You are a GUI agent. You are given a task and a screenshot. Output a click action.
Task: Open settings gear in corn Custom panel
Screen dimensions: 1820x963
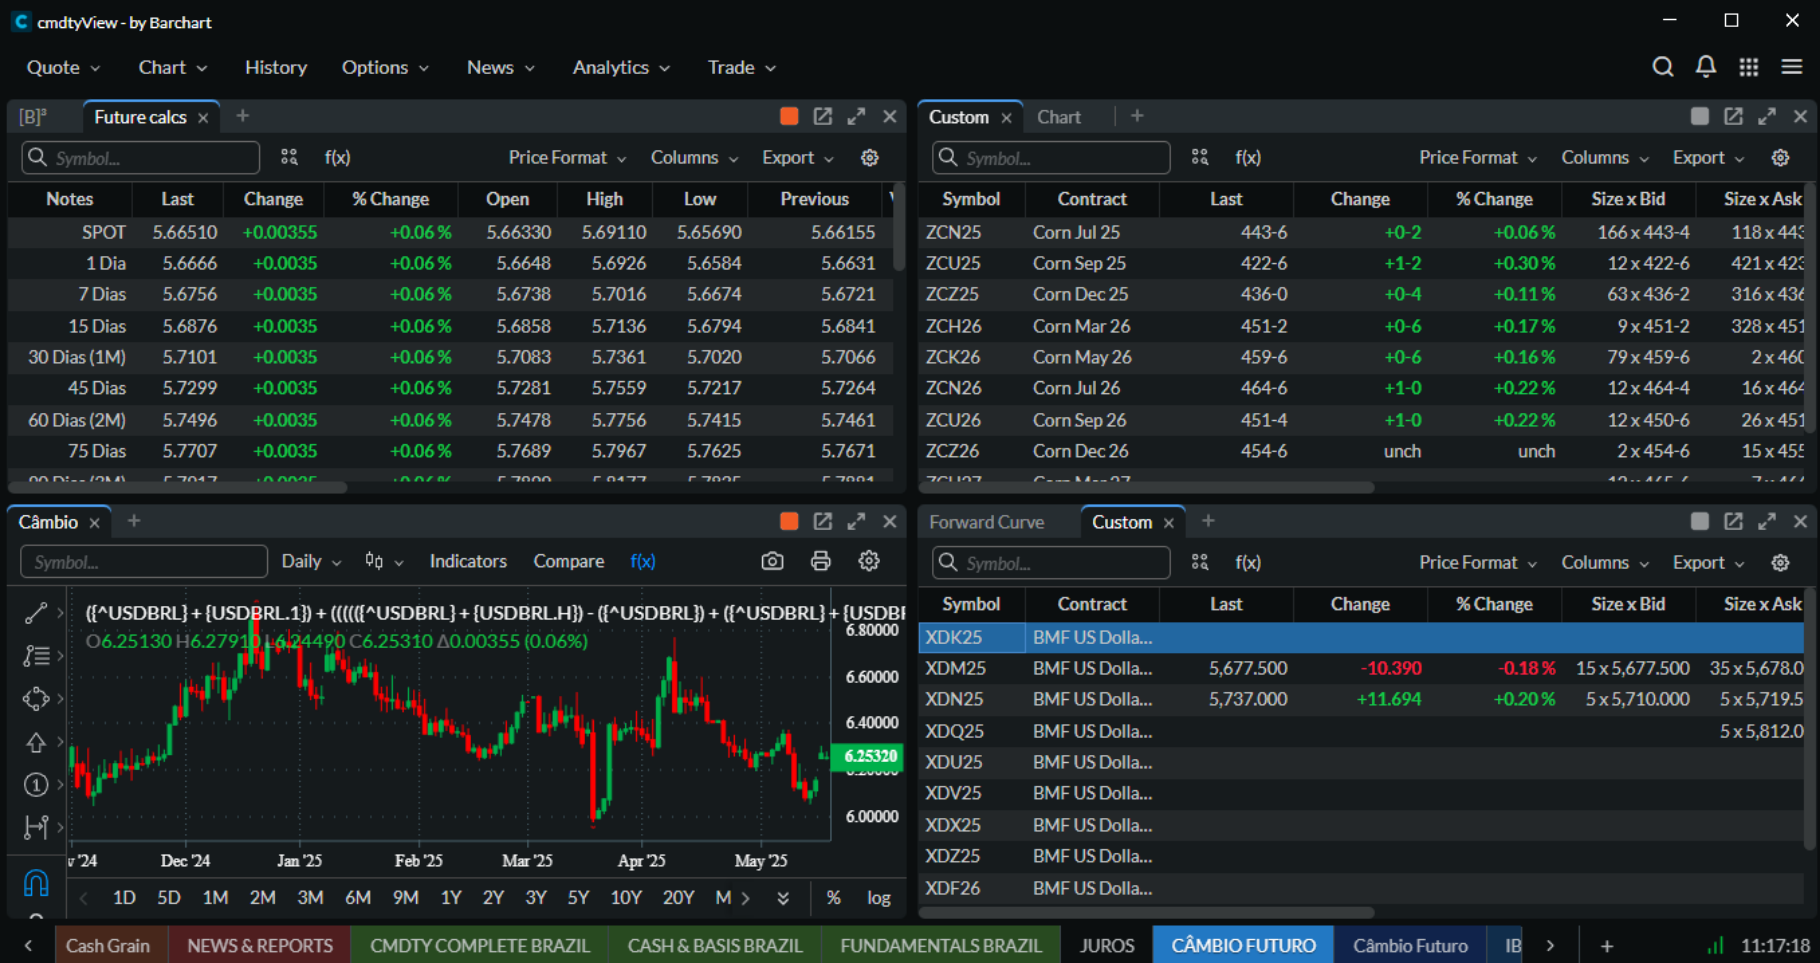pos(1780,157)
